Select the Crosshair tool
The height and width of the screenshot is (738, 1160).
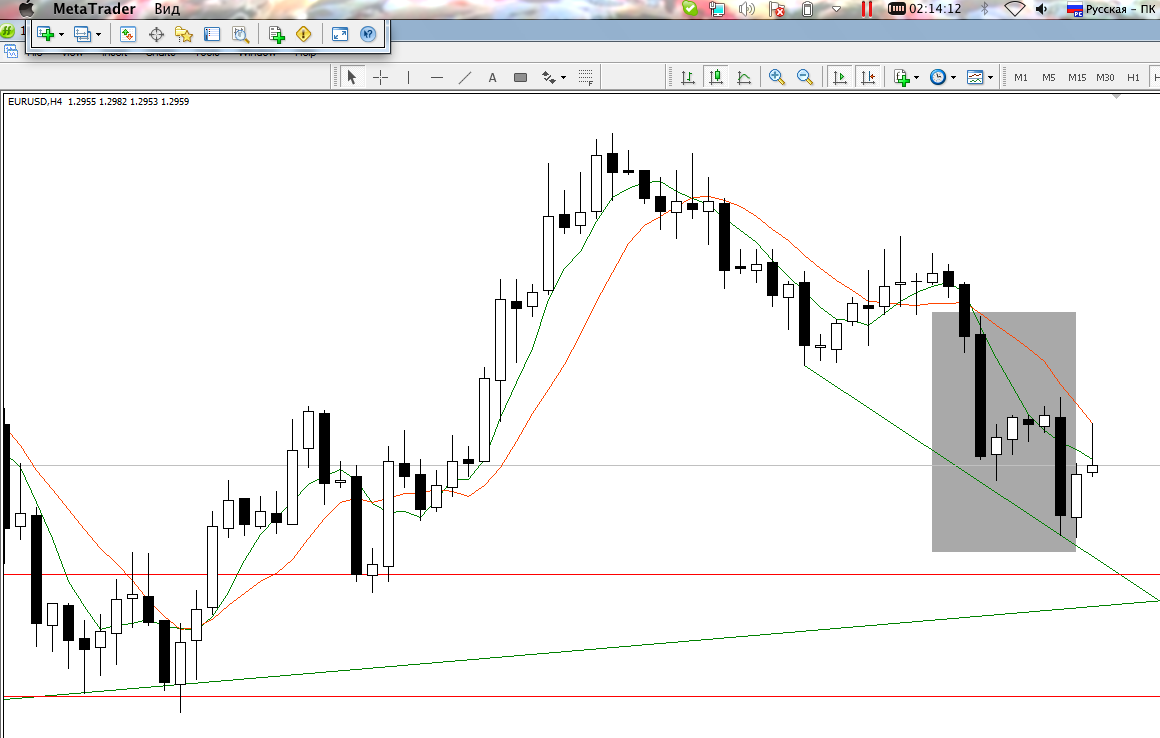tap(380, 77)
